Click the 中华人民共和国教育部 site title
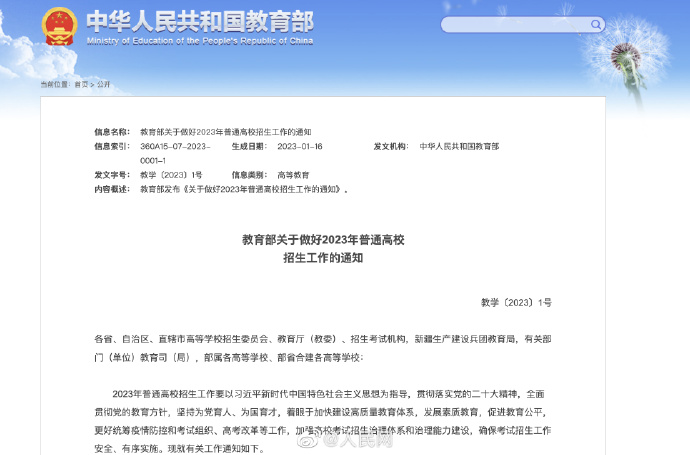The image size is (690, 455). pos(200,21)
